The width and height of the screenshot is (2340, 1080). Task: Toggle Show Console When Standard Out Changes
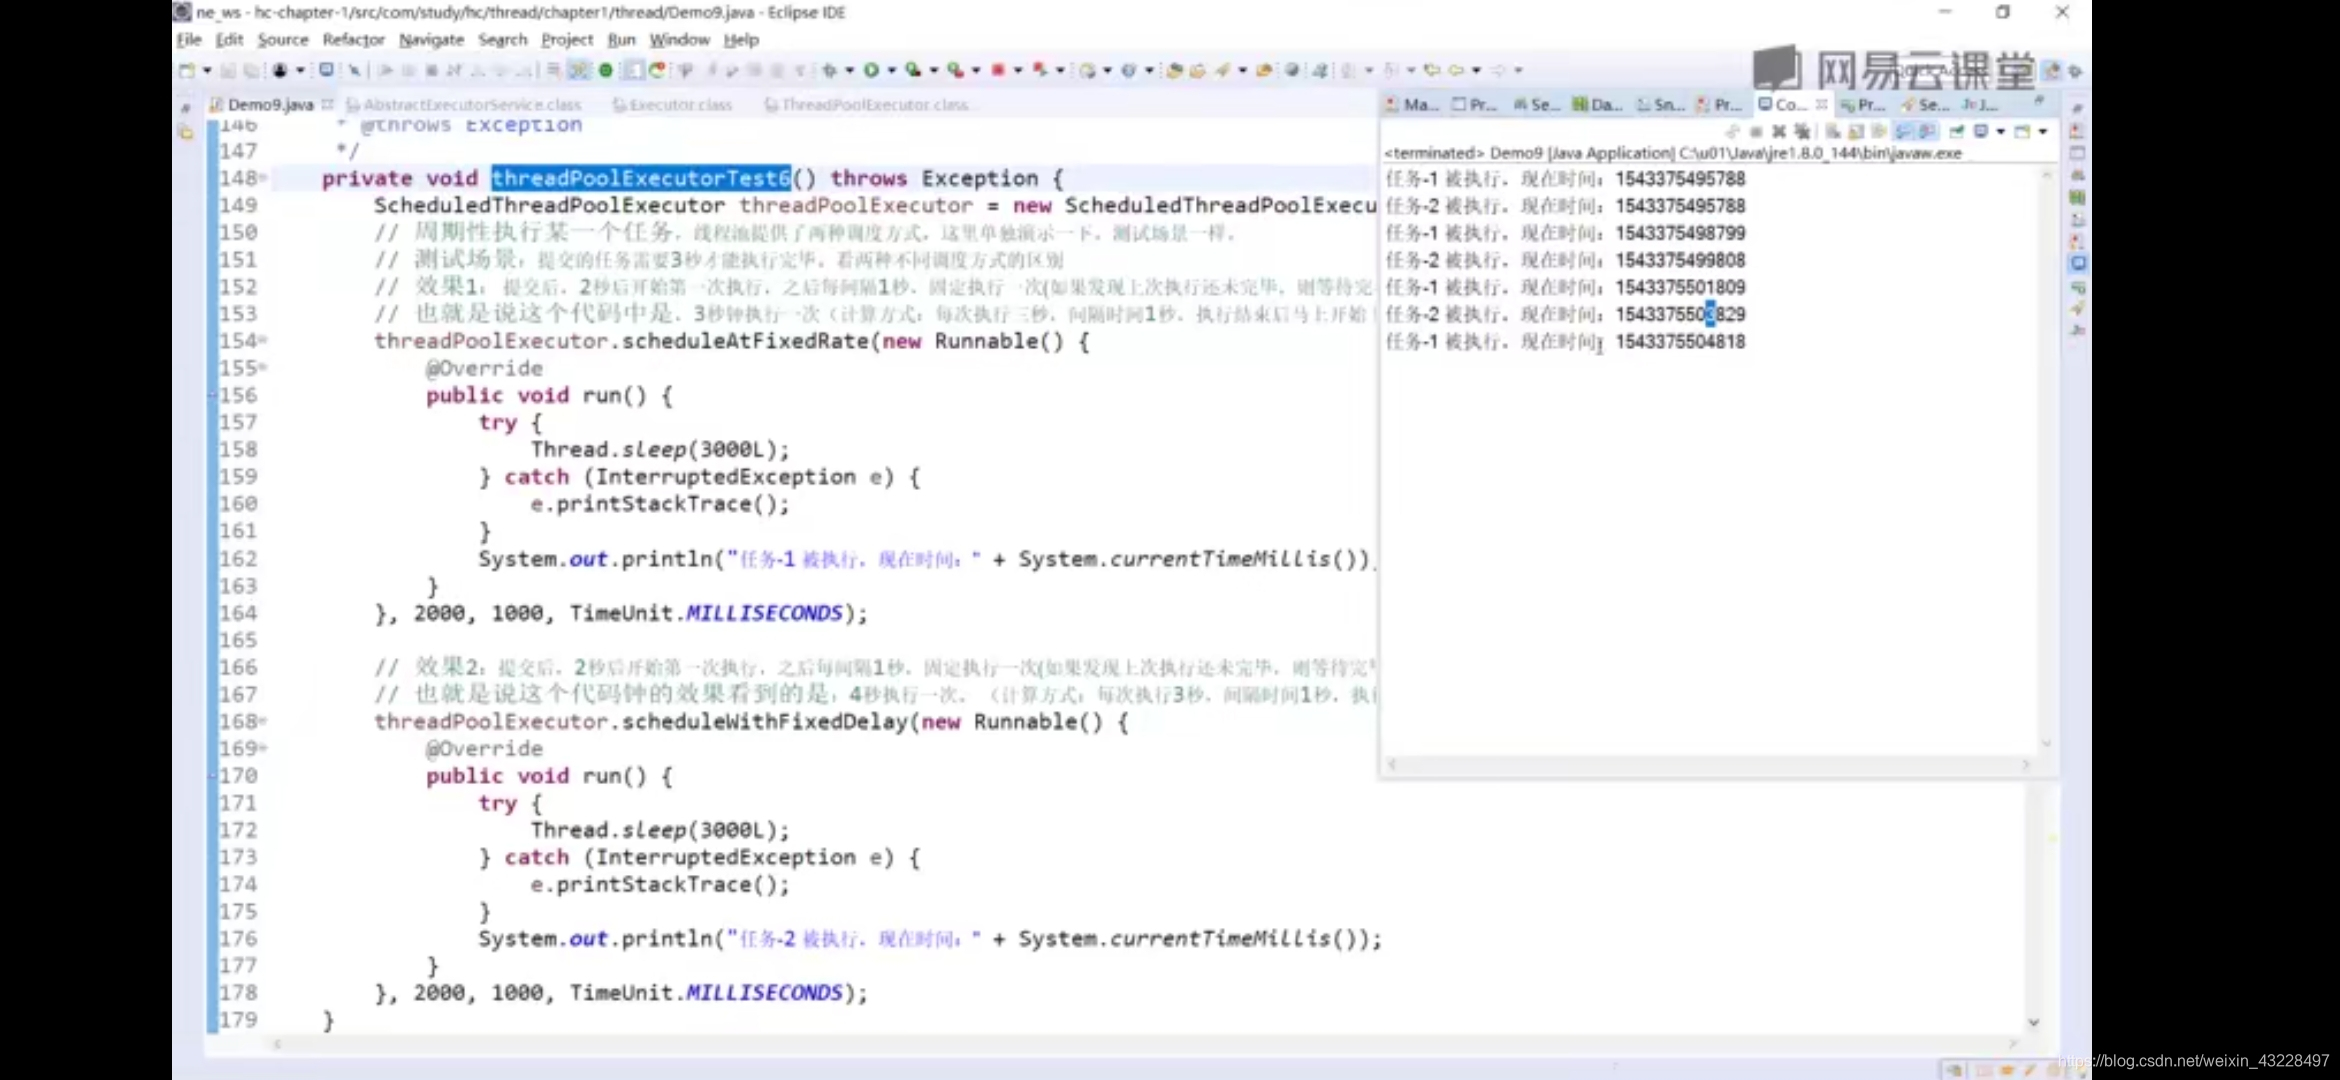[1902, 132]
